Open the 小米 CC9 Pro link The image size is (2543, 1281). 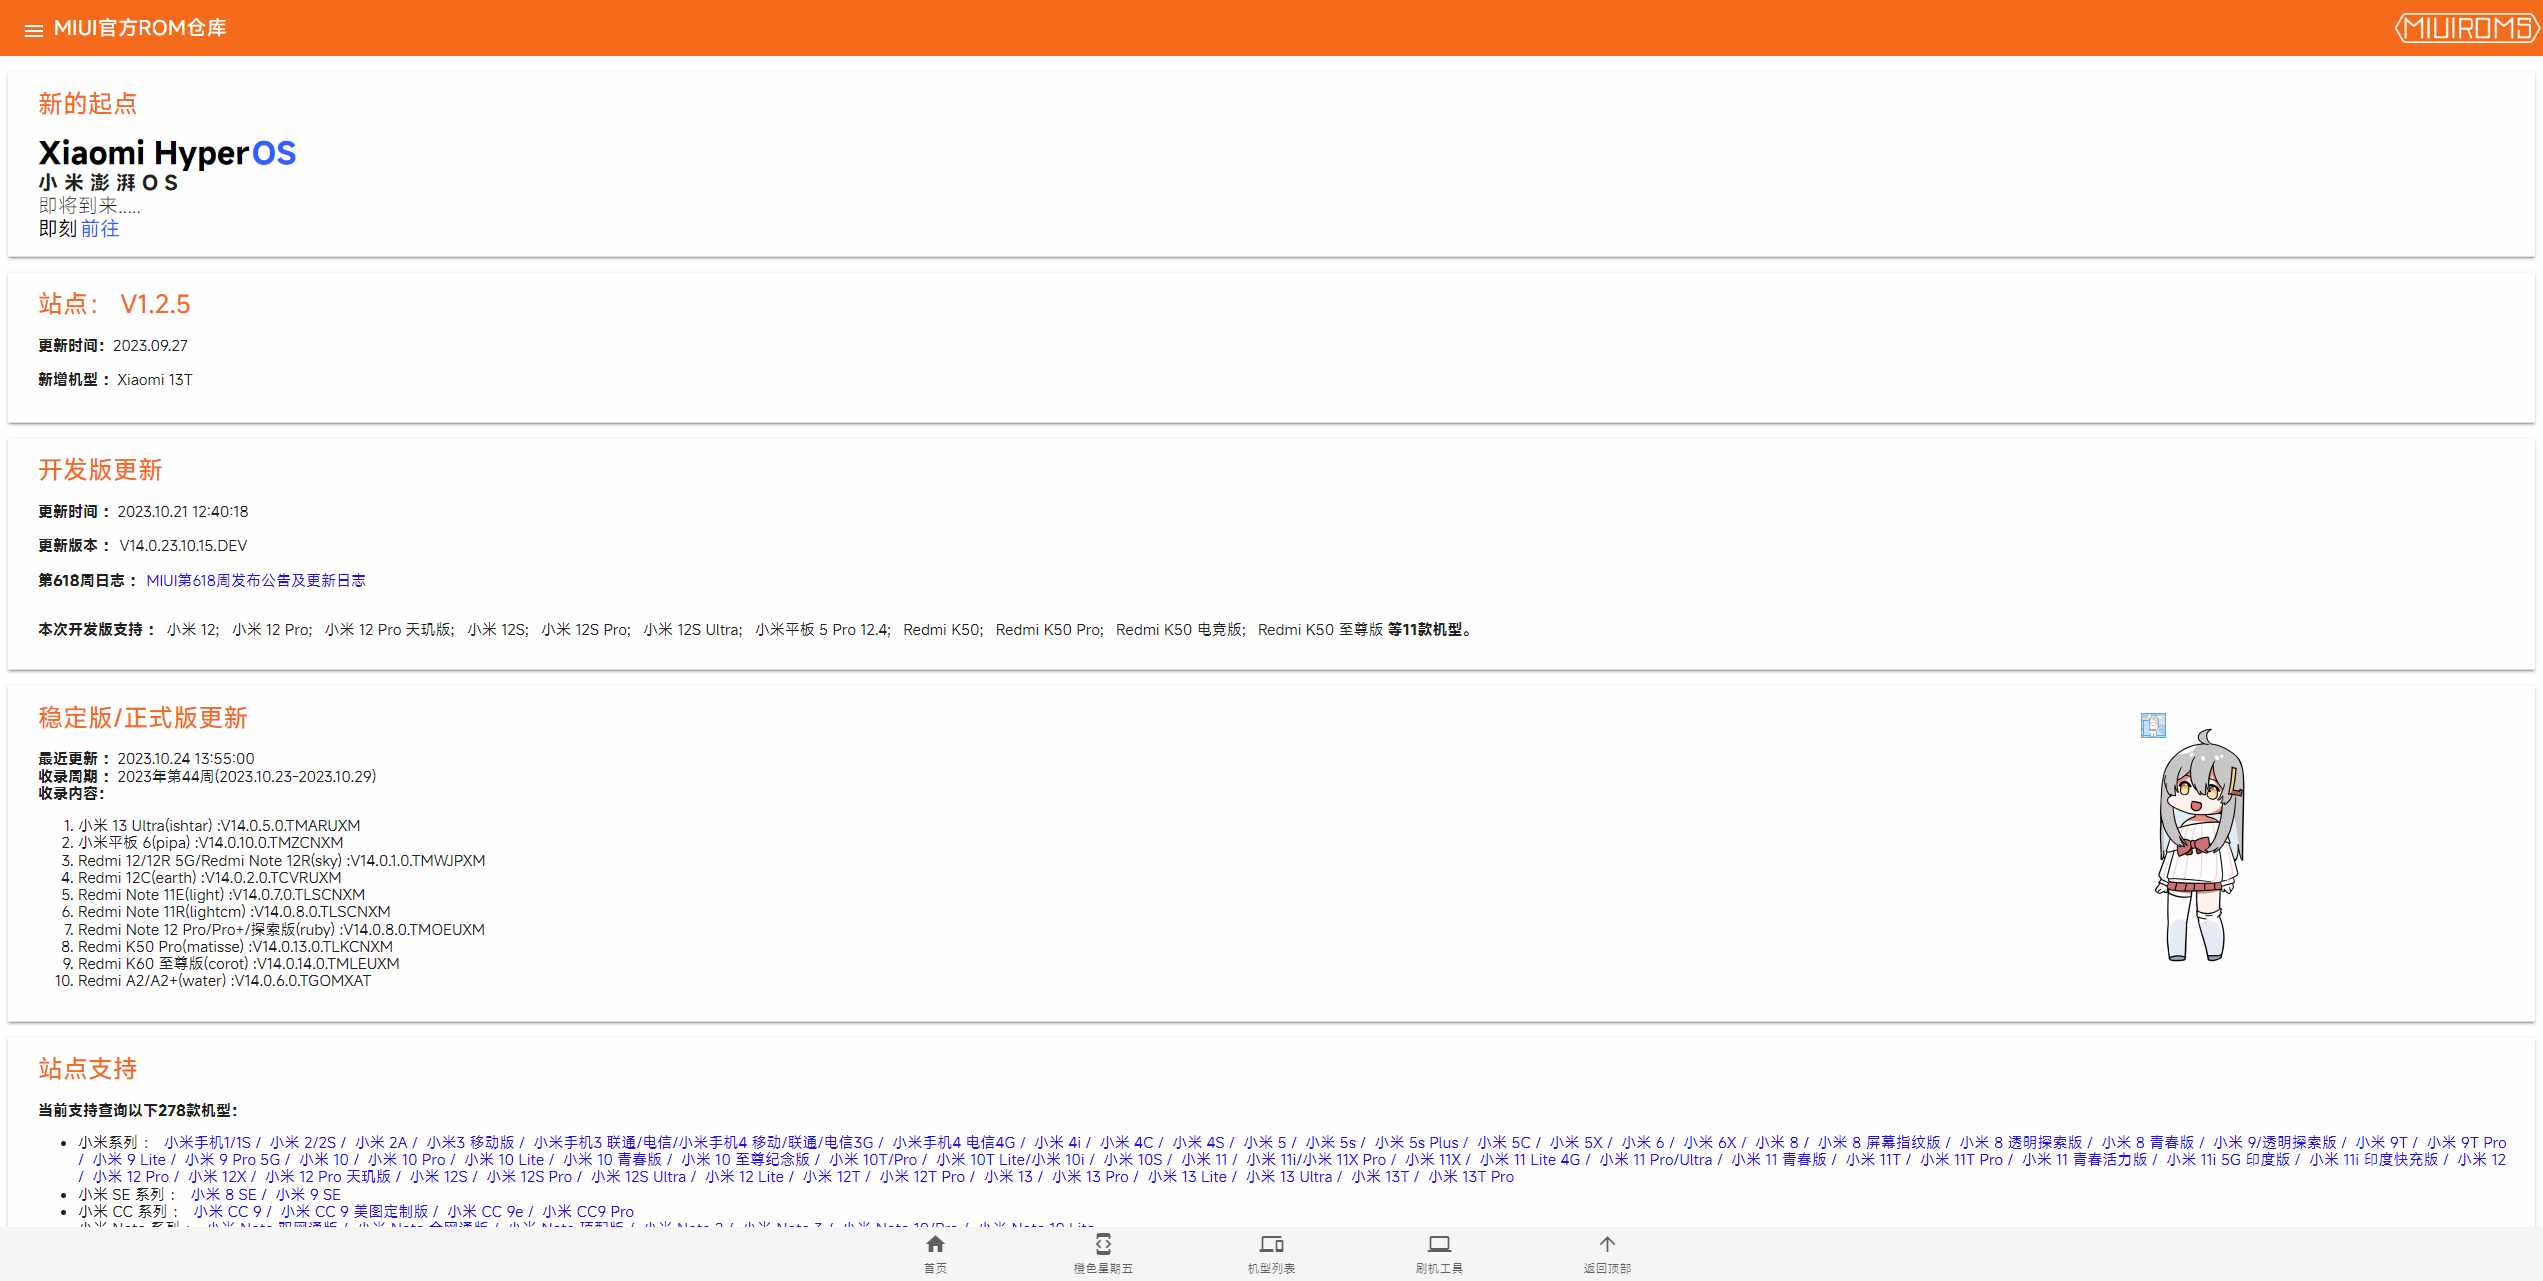coord(587,1212)
